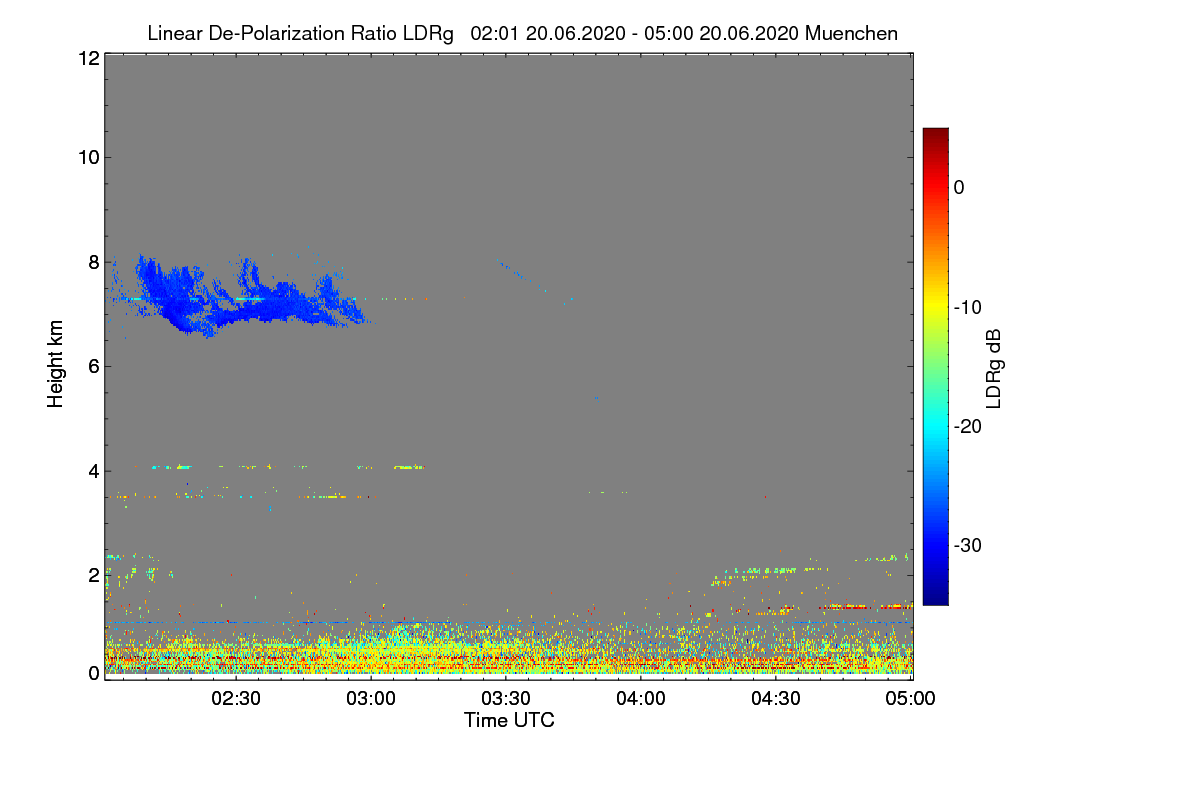Click the LDRg color scale bar
The image size is (1200, 800).
(x=935, y=366)
